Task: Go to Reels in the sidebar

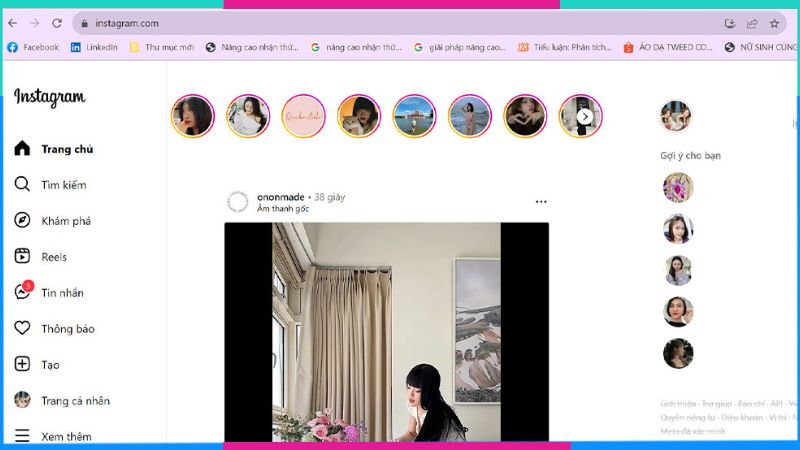Action: coord(22,257)
